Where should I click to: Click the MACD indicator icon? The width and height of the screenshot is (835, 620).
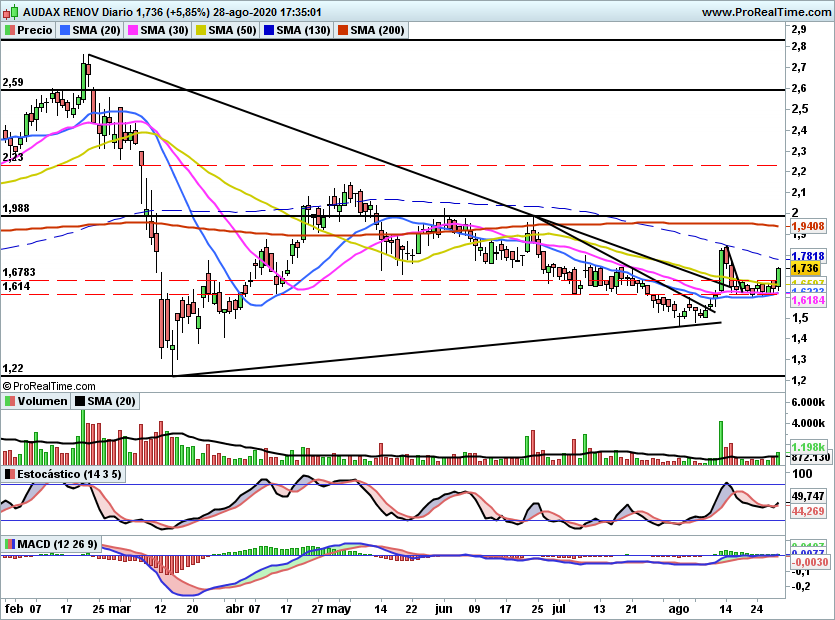coord(10,544)
